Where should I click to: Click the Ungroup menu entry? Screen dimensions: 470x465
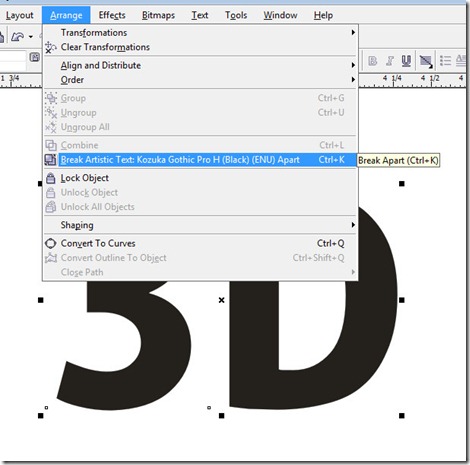pos(200,113)
